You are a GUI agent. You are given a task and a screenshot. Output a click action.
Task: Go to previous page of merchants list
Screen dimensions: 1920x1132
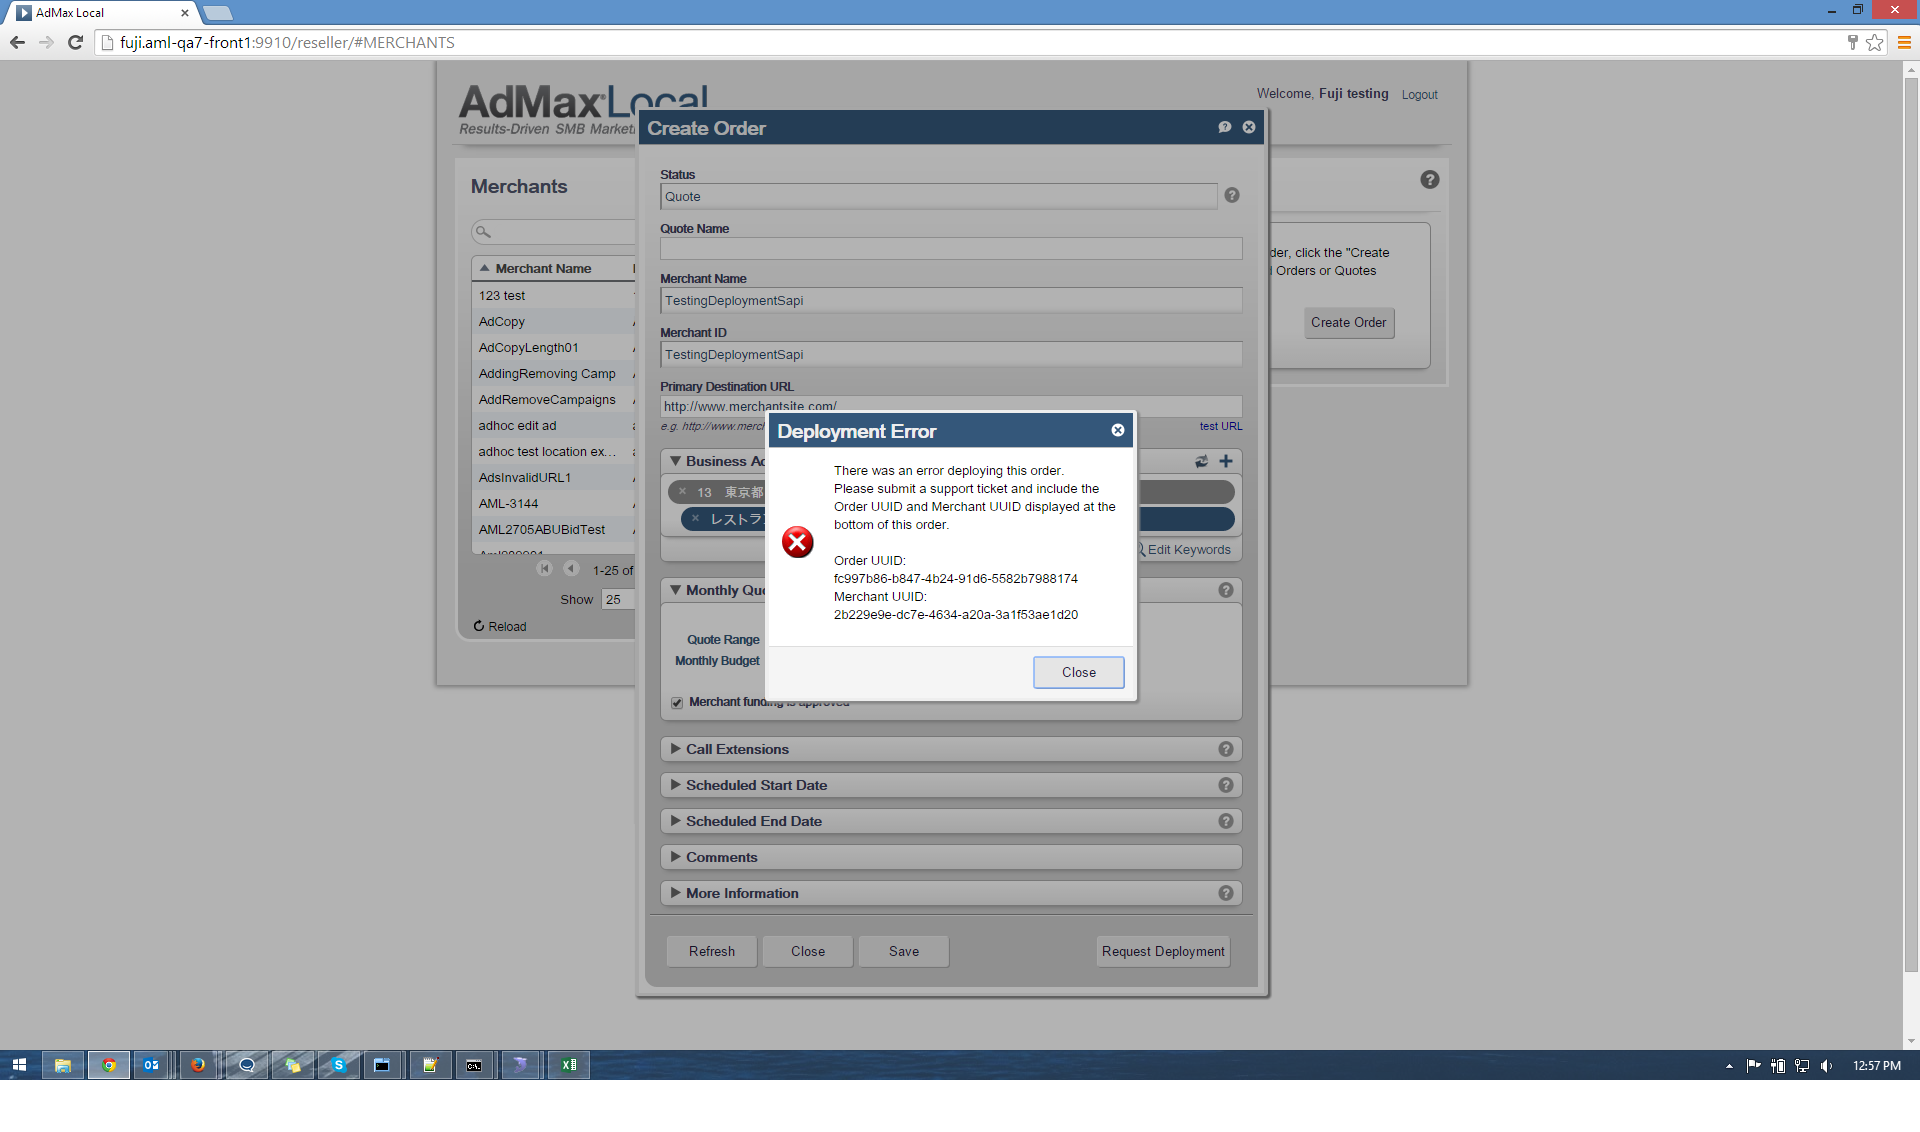[x=571, y=568]
